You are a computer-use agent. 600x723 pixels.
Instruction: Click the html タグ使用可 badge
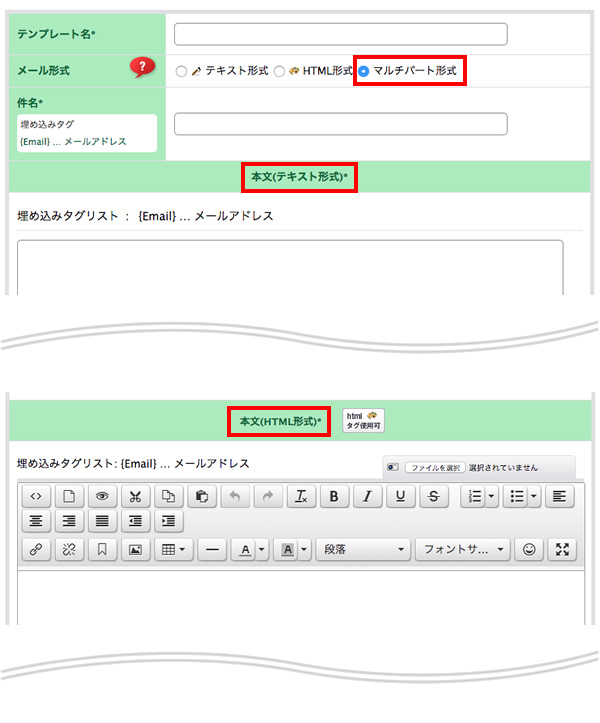363,421
